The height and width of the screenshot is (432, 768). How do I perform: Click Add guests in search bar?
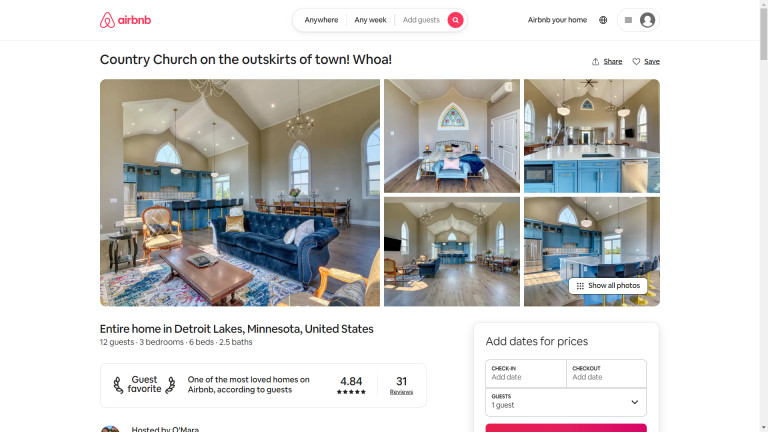click(421, 20)
